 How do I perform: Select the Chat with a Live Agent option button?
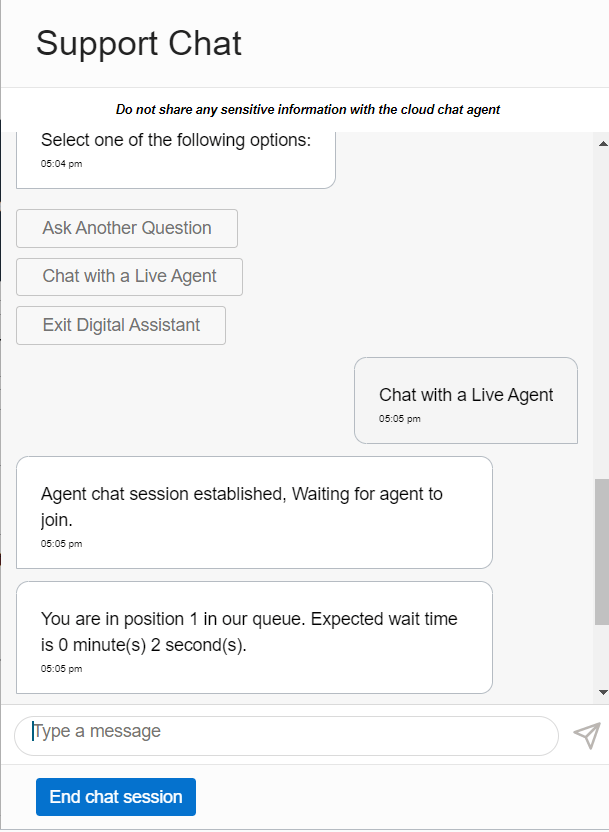pos(129,277)
